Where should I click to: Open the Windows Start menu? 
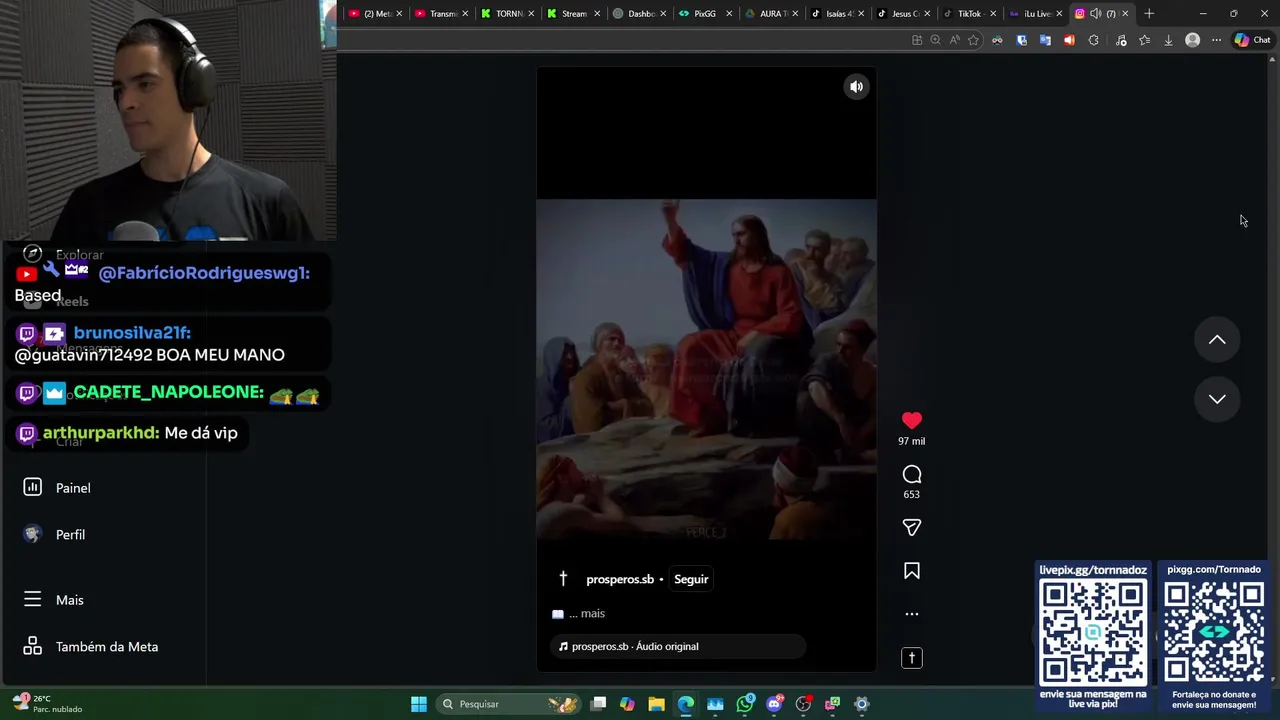pos(419,704)
